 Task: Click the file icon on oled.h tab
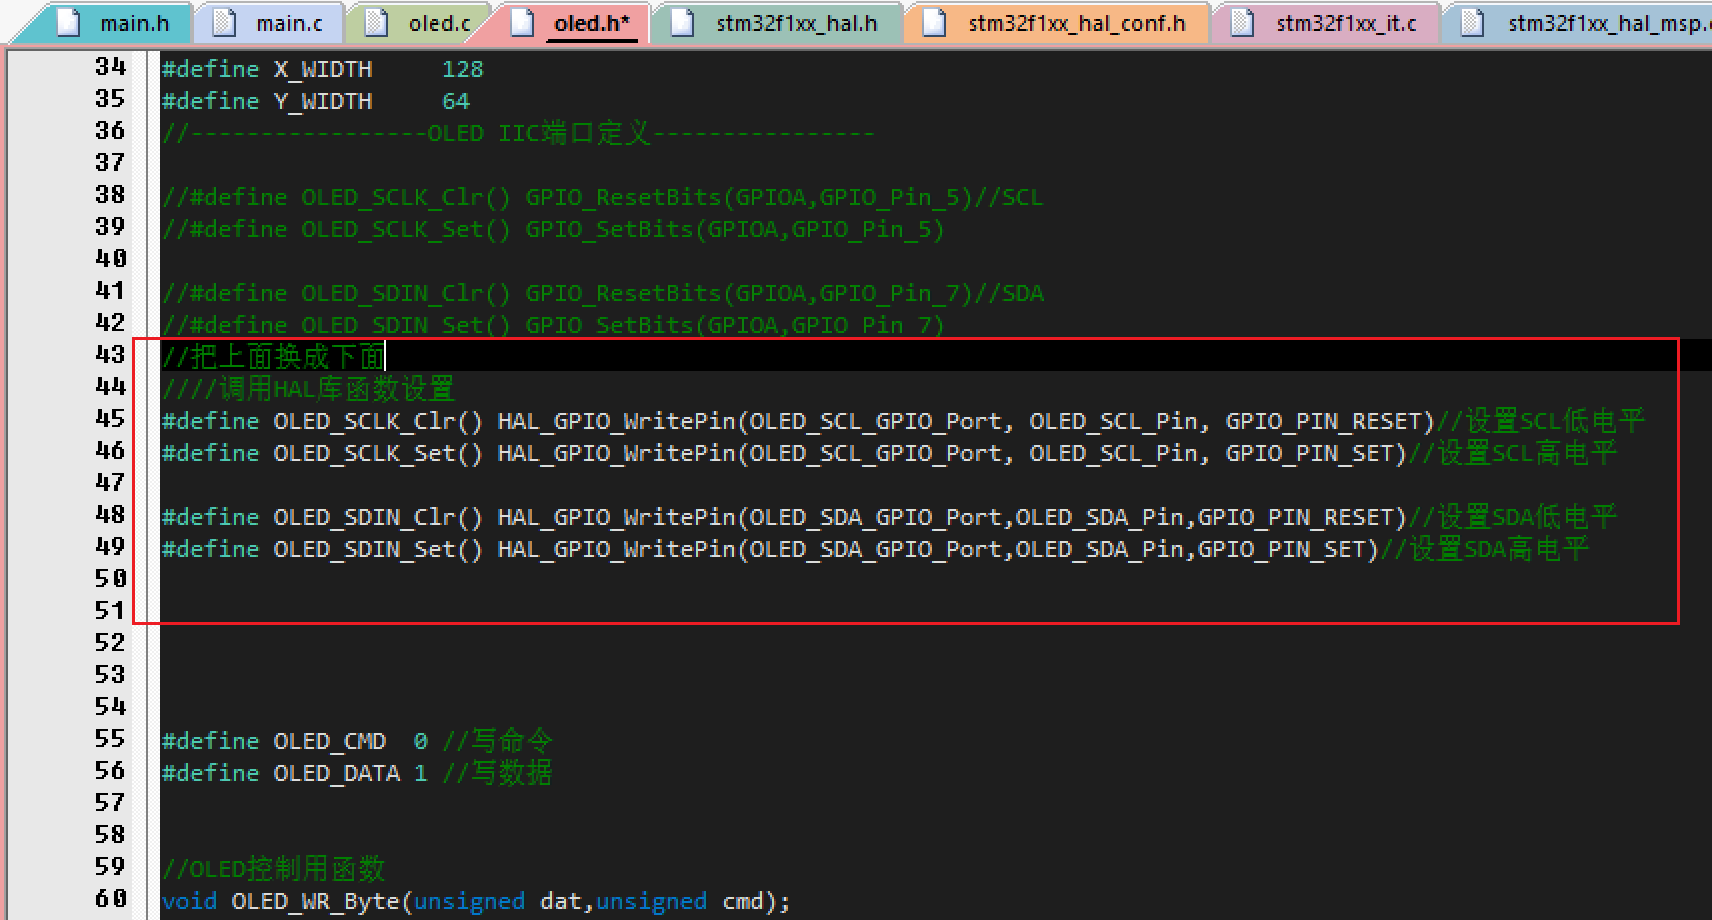pyautogui.click(x=522, y=22)
